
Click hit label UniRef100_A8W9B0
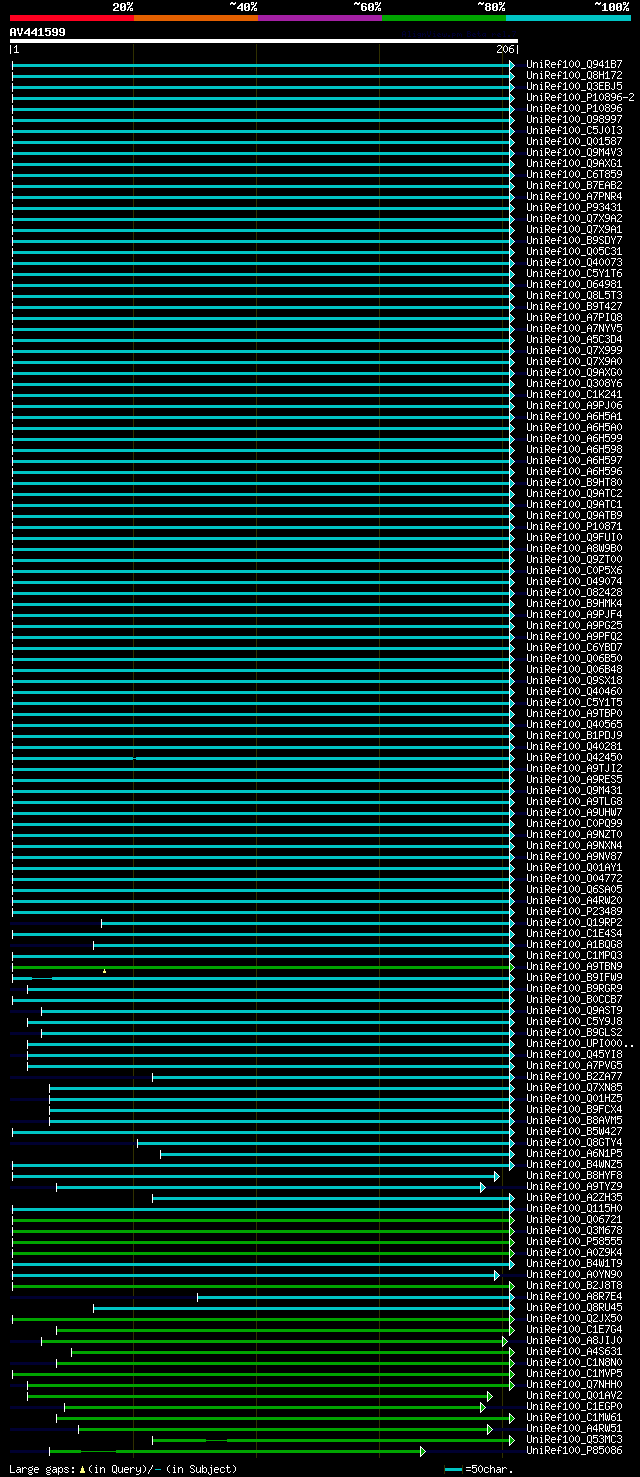(574, 548)
